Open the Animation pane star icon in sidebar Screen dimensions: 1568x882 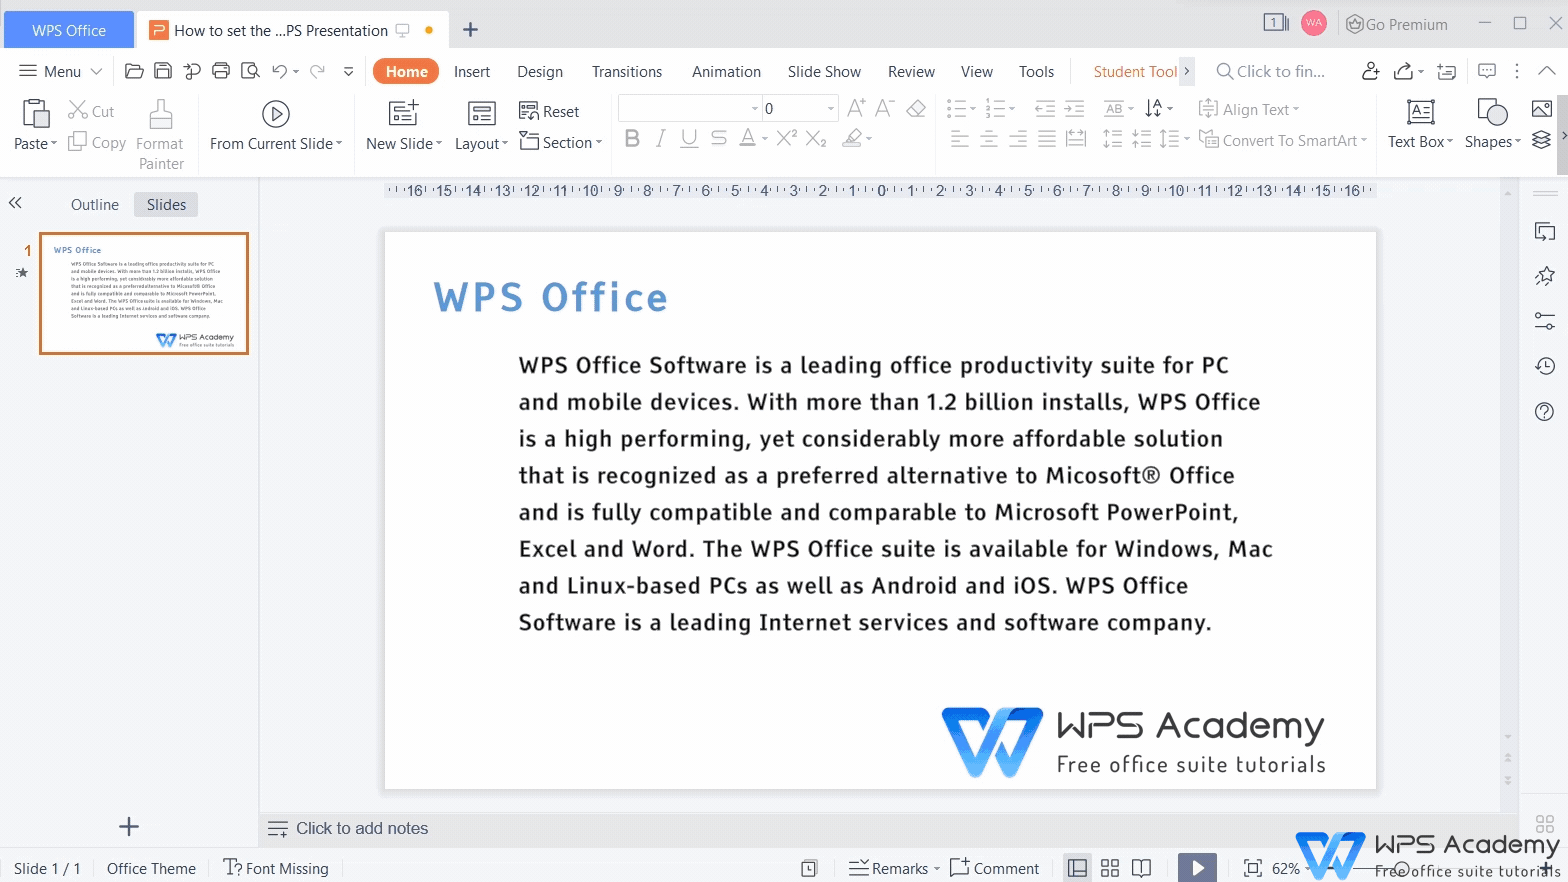point(1545,276)
